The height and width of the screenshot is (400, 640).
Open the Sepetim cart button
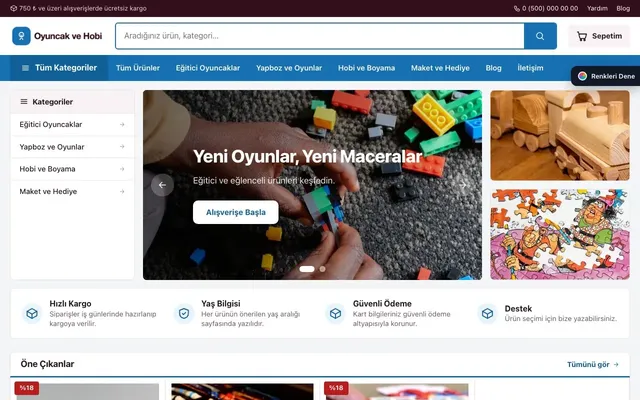(599, 36)
